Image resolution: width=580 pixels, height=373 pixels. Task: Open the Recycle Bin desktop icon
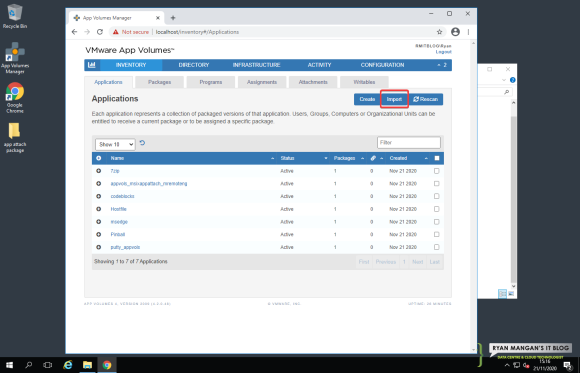click(x=15, y=16)
